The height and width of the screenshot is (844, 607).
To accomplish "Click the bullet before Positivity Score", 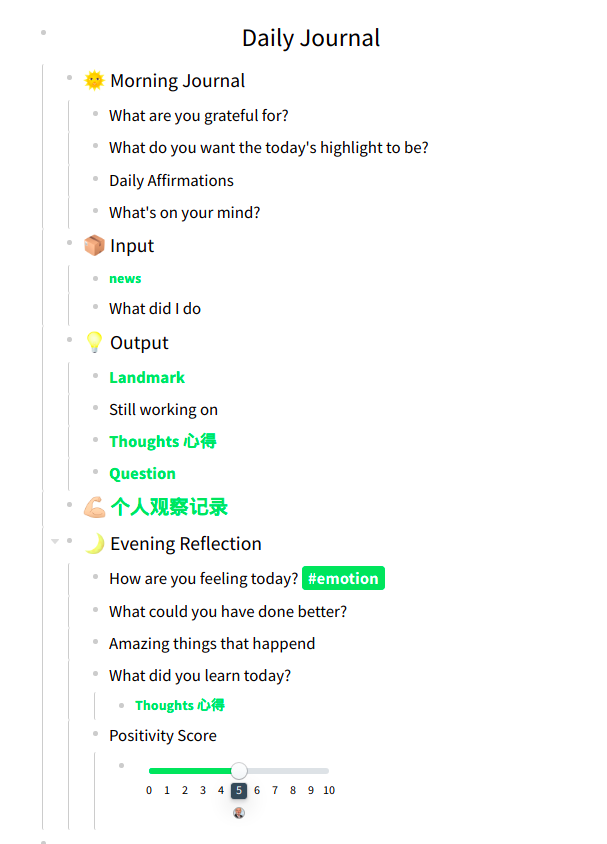I will (x=95, y=734).
